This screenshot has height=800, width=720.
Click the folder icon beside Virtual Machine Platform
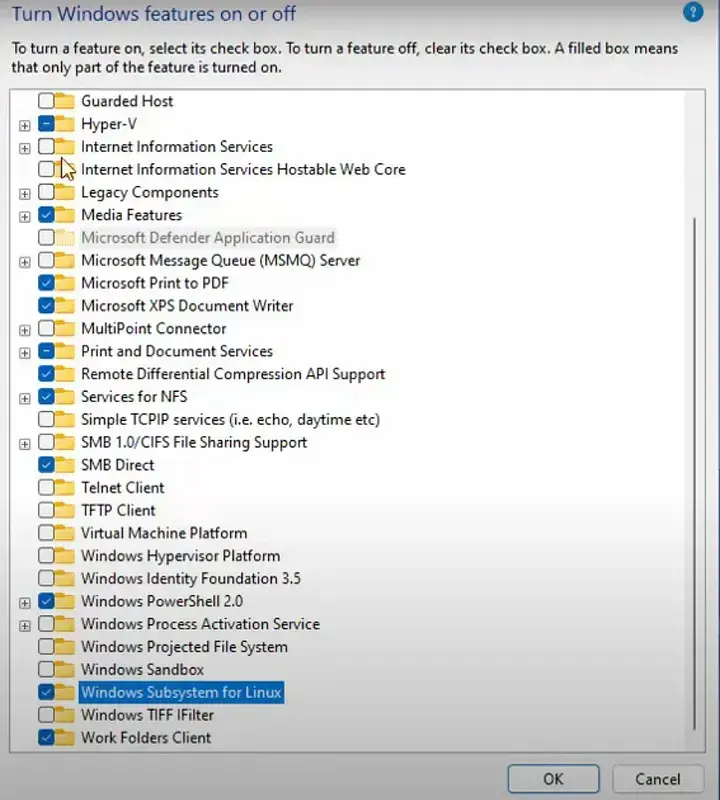(65, 533)
